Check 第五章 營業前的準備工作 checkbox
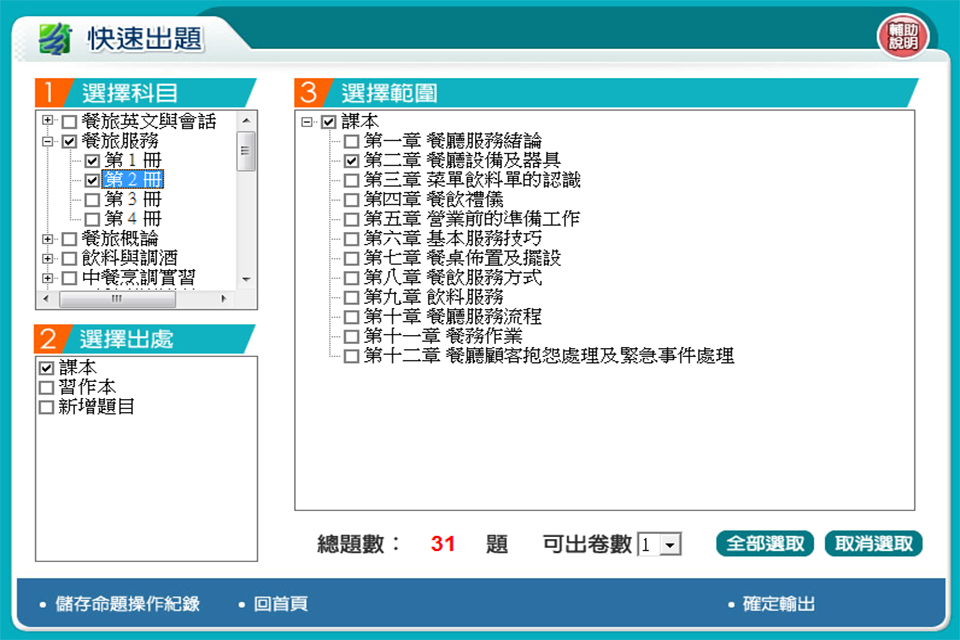The width and height of the screenshot is (960, 640). tap(351, 219)
